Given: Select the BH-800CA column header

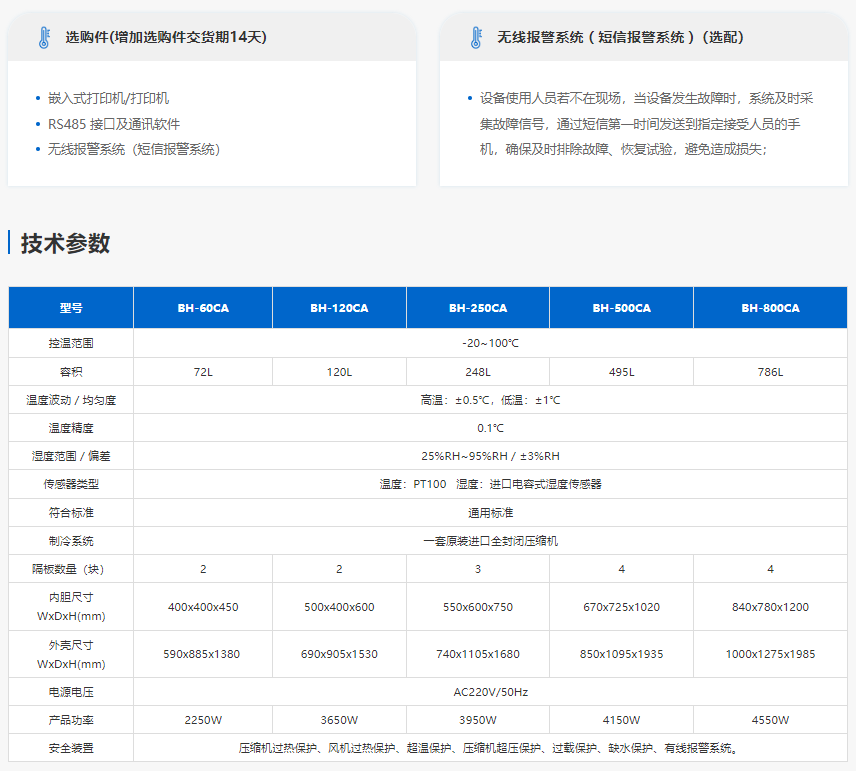Looking at the screenshot, I should tap(770, 308).
